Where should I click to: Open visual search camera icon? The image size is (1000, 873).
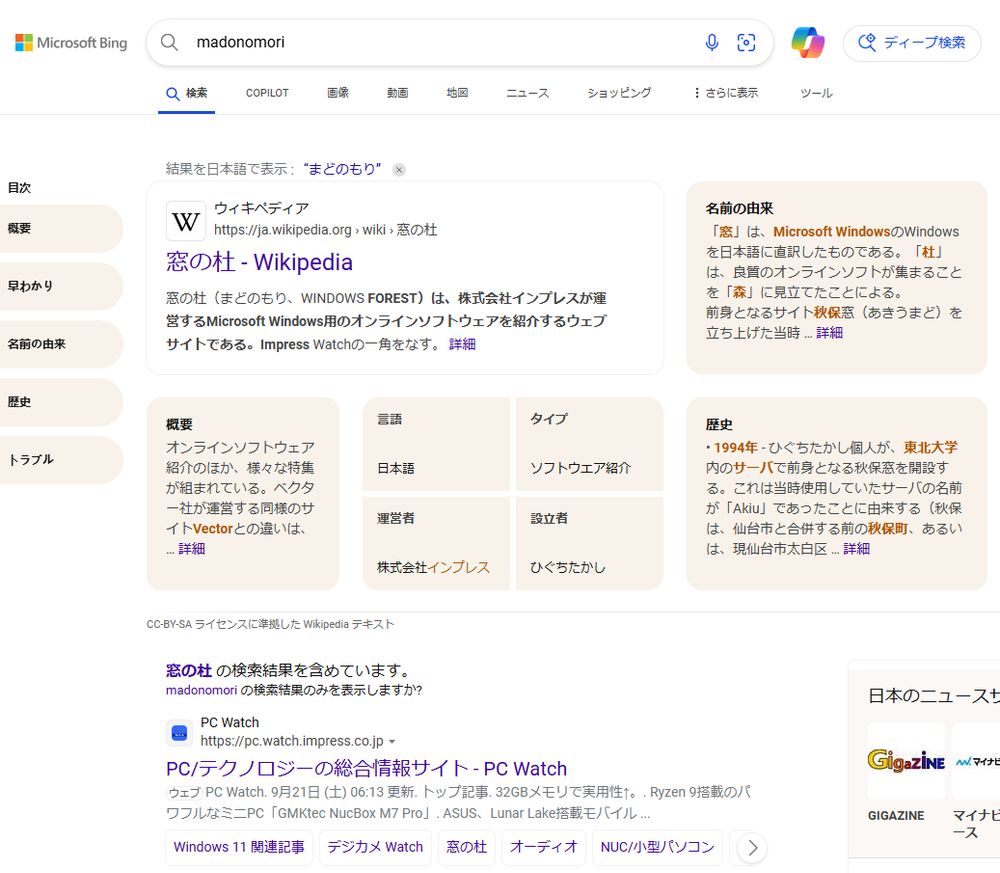[746, 42]
